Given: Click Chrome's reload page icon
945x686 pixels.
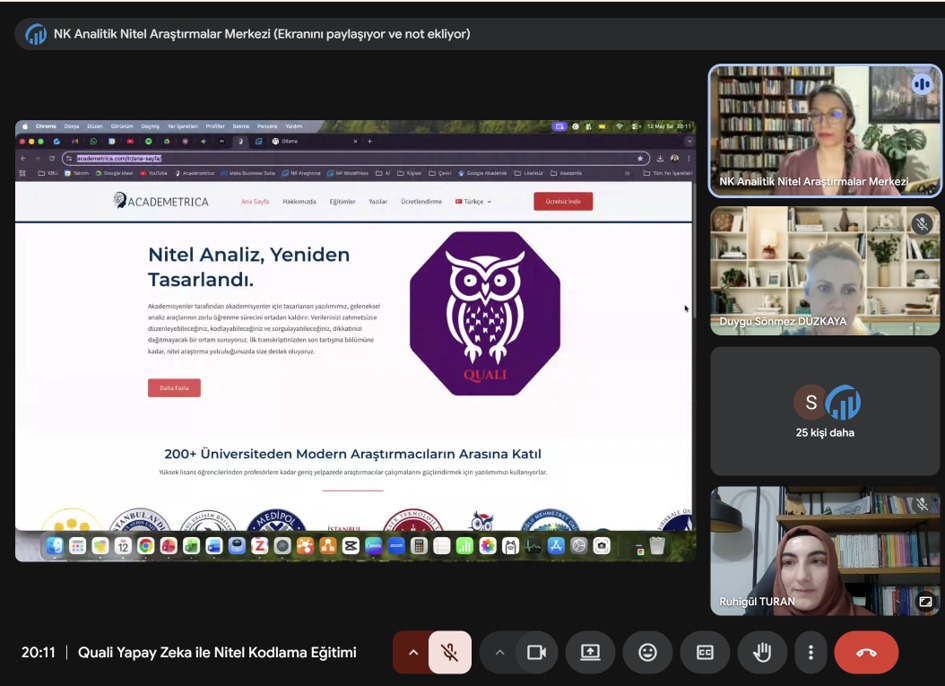Looking at the screenshot, I should pyautogui.click(x=52, y=159).
